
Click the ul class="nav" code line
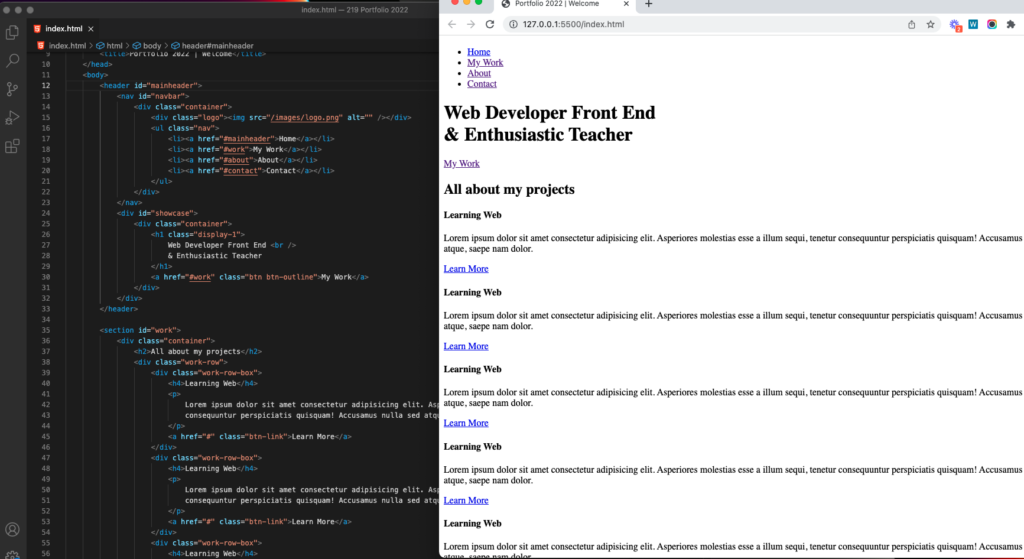[185, 128]
